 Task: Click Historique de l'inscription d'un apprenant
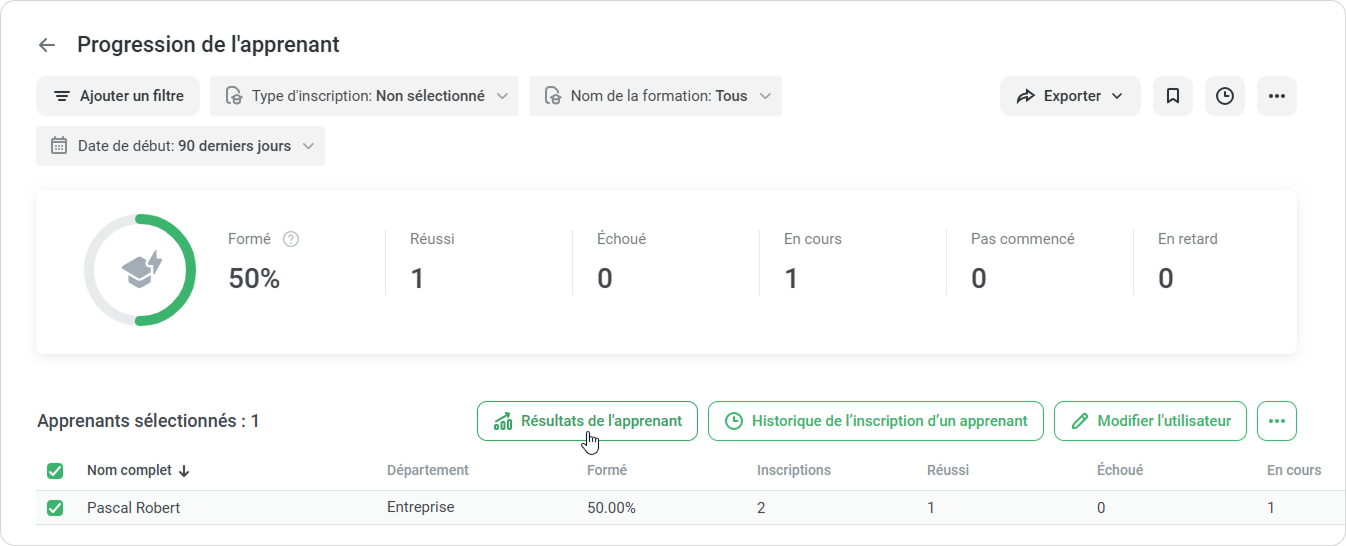tap(875, 421)
